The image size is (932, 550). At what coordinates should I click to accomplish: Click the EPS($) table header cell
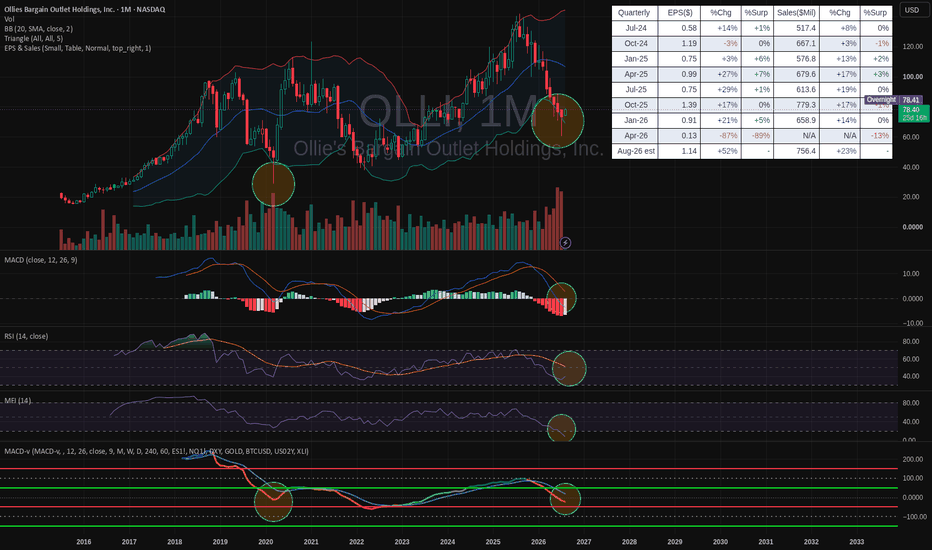click(679, 12)
